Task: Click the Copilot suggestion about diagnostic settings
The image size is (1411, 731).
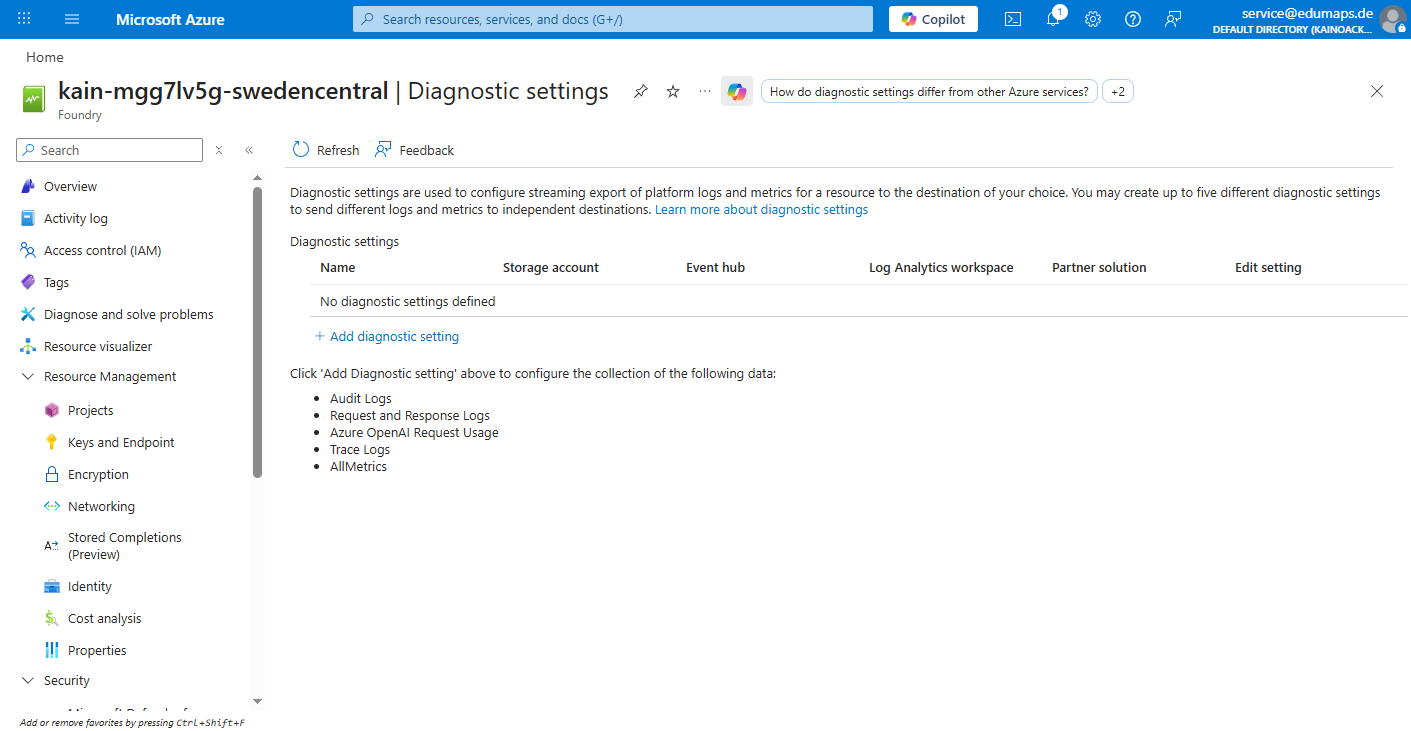Action: click(x=929, y=92)
